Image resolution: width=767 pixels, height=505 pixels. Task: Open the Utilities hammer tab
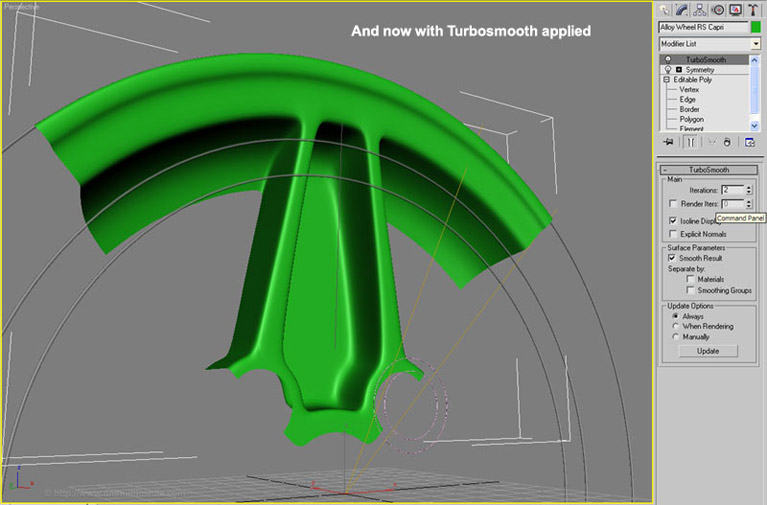[x=752, y=9]
